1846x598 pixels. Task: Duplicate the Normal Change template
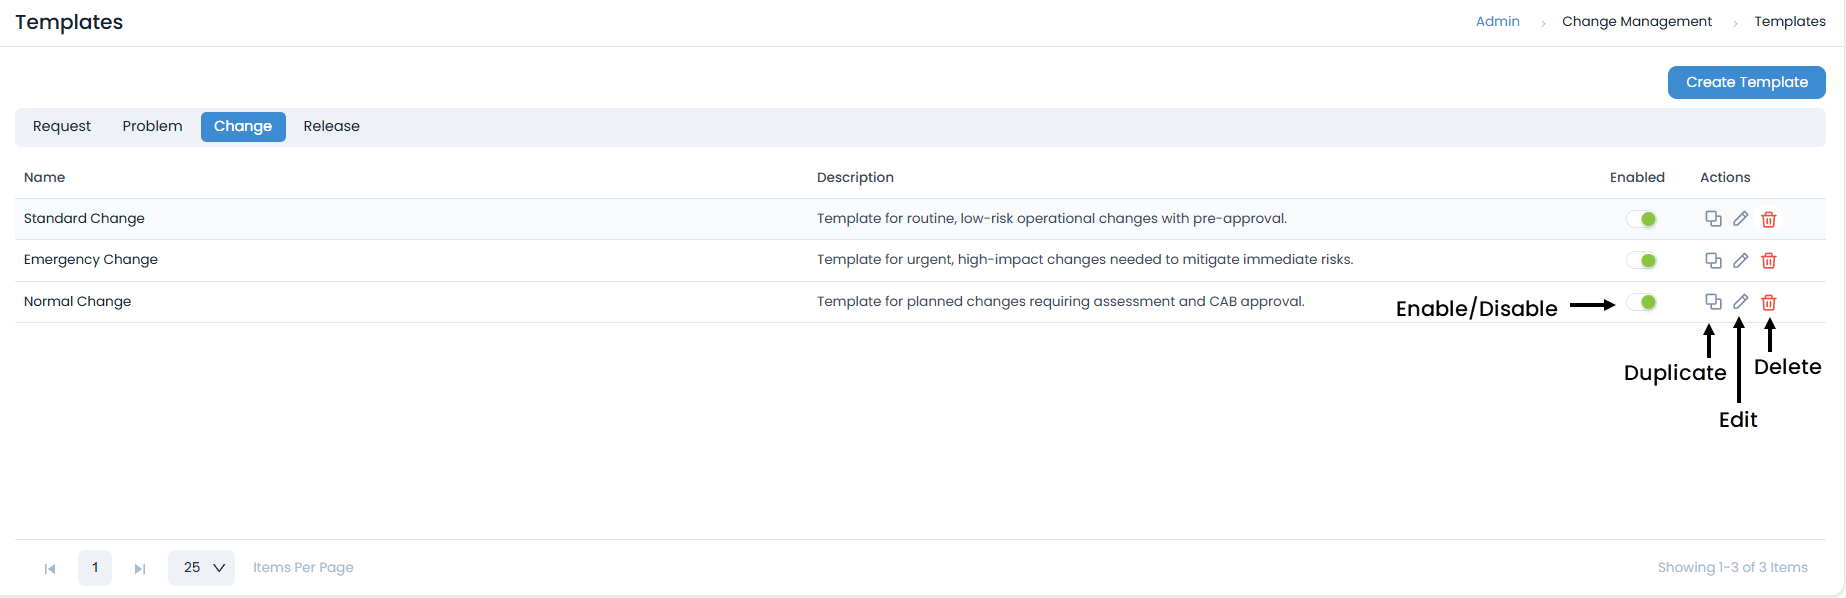pos(1713,302)
